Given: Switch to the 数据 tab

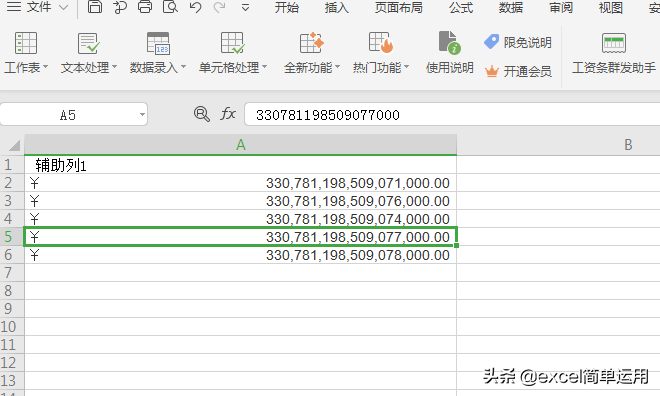Looking at the screenshot, I should [x=511, y=7].
